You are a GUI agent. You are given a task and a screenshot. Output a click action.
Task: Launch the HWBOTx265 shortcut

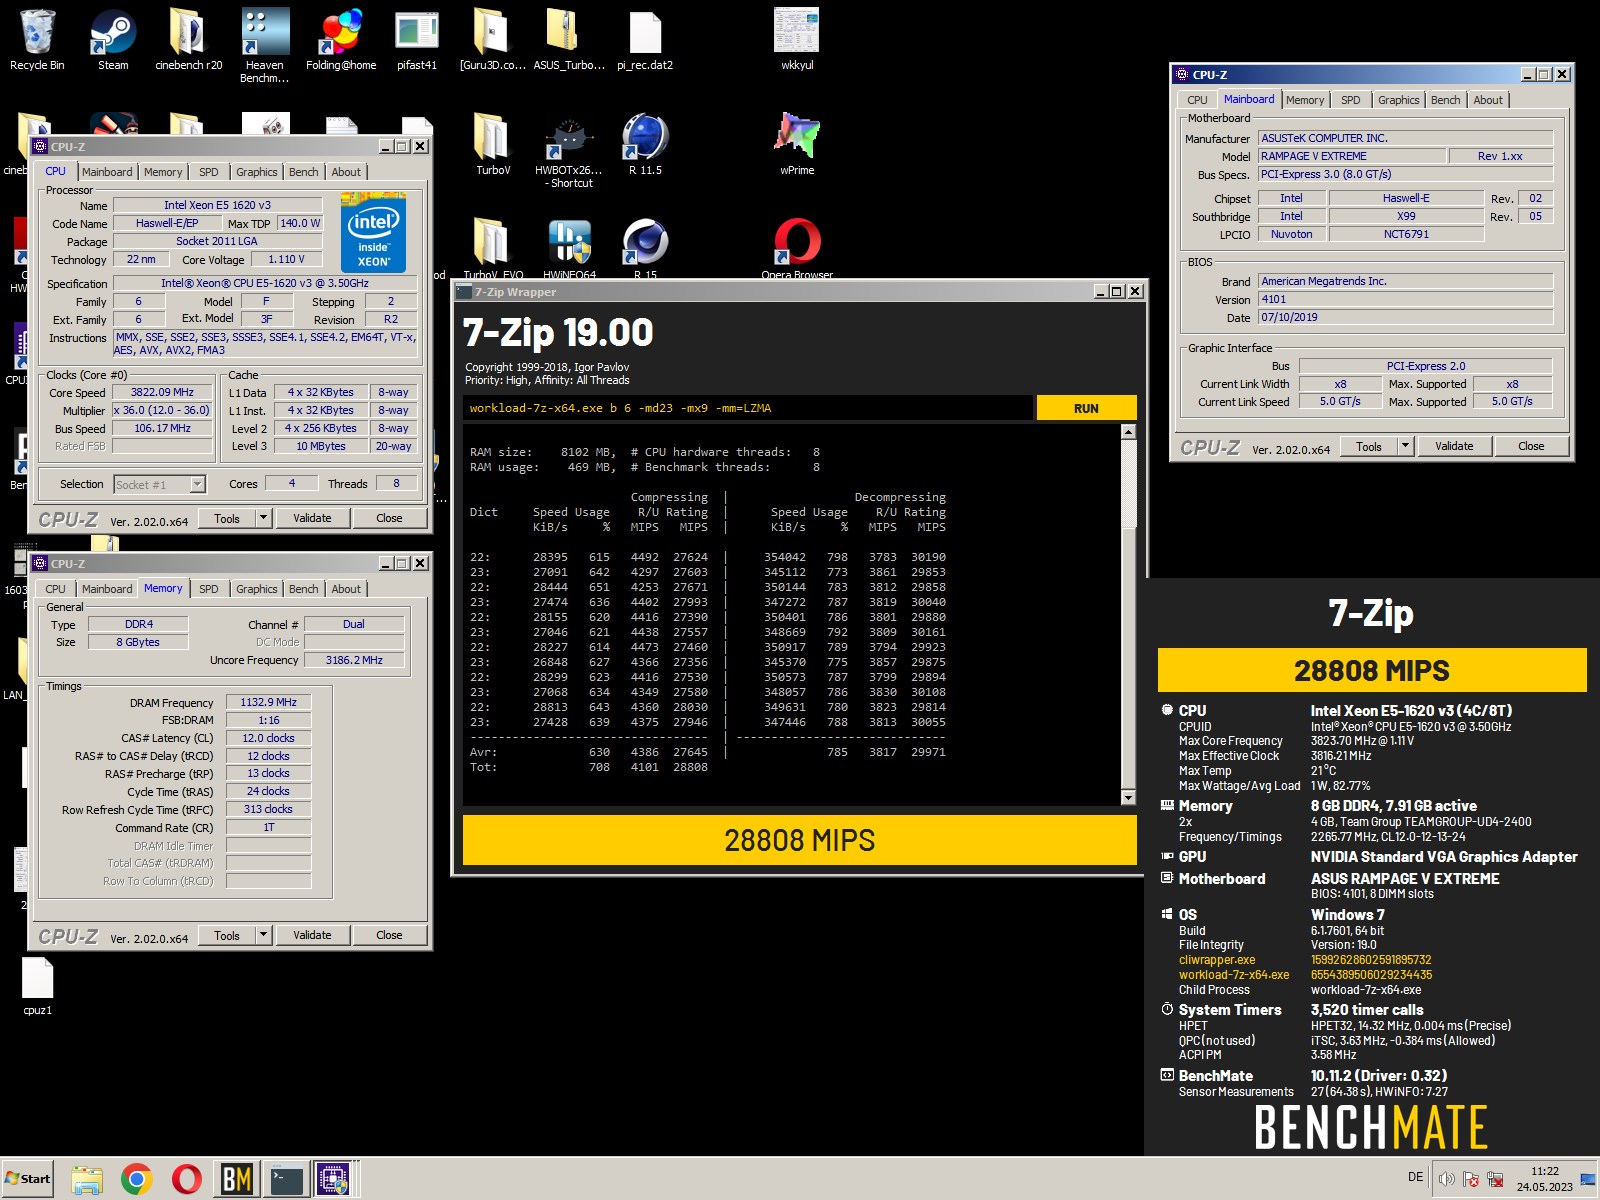pyautogui.click(x=569, y=152)
